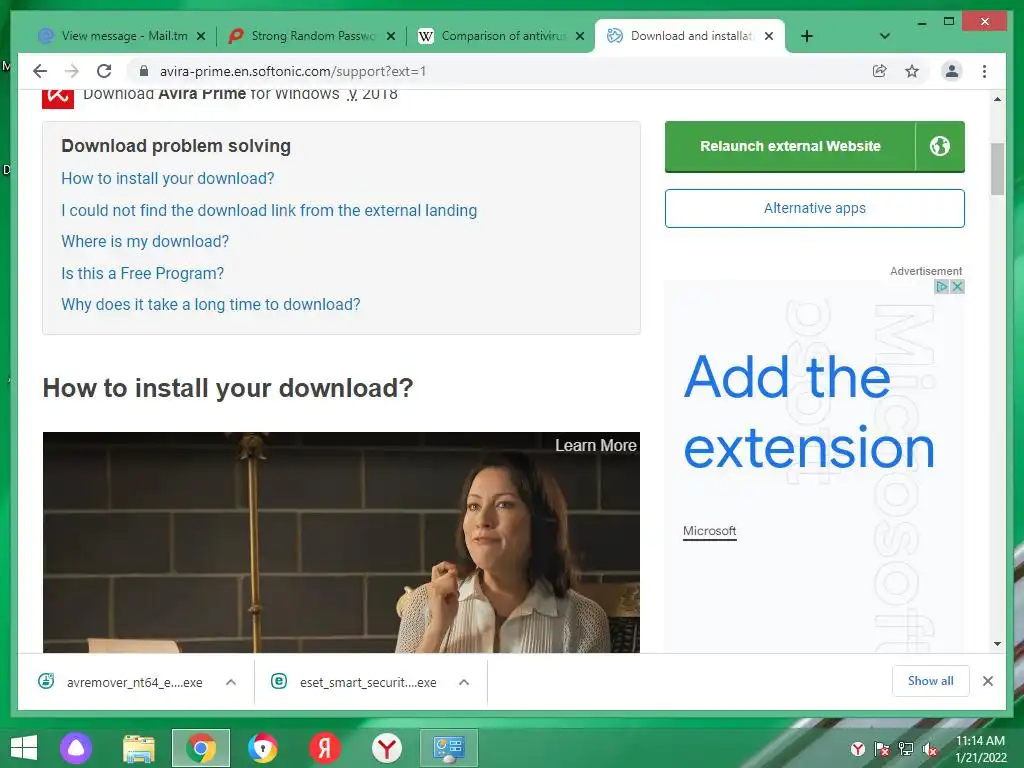Click Action Center flag tray icon

coord(882,749)
